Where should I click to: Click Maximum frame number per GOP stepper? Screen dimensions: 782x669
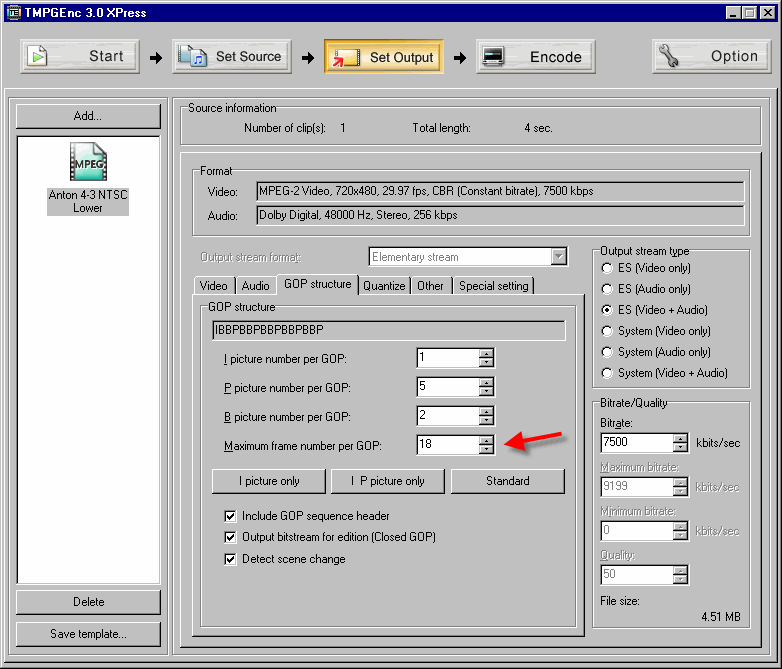point(486,445)
